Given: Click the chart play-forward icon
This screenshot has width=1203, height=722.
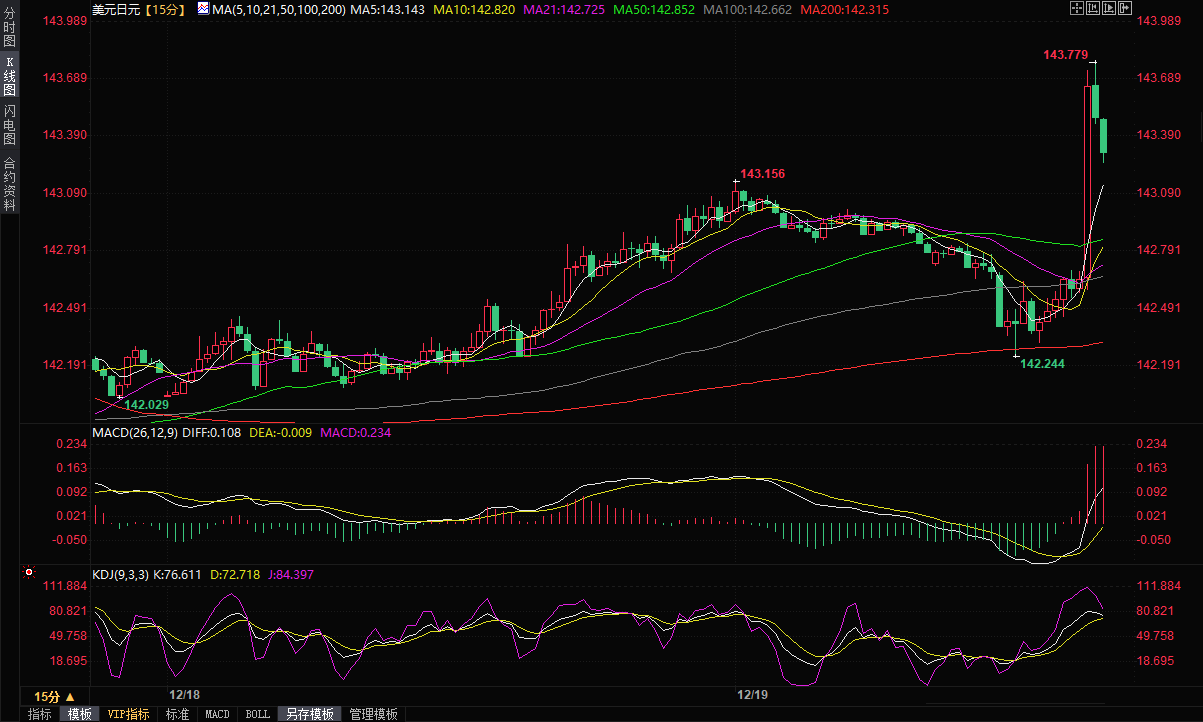Looking at the screenshot, I should (1111, 8).
